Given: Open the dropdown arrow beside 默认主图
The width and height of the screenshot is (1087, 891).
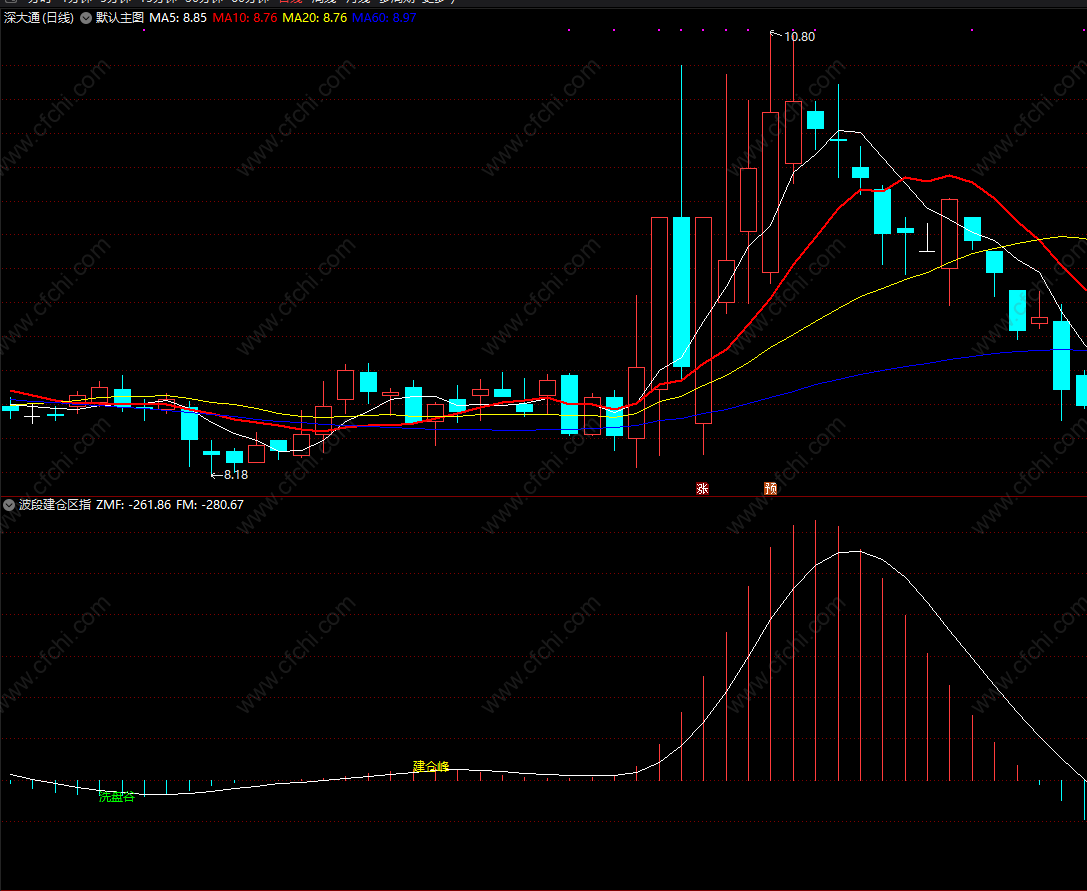Looking at the screenshot, I should [x=86, y=18].
